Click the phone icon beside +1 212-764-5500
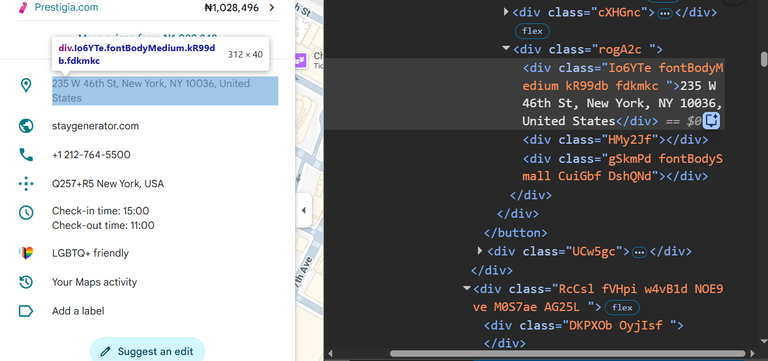 pos(25,155)
